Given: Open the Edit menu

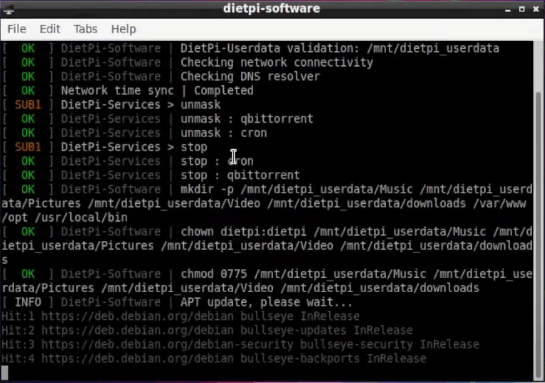Looking at the screenshot, I should 50,29.
